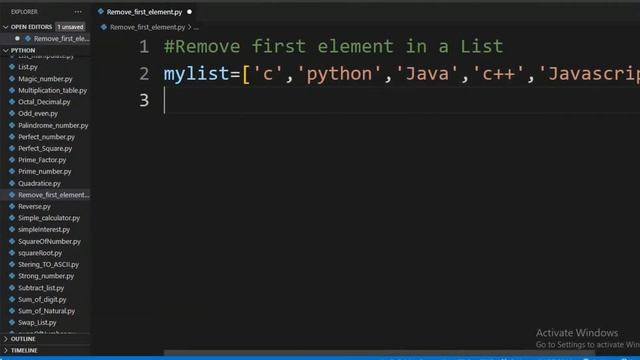640x360 pixels.
Task: Open simpleInterest.py file
Action: pyautogui.click(x=44, y=229)
